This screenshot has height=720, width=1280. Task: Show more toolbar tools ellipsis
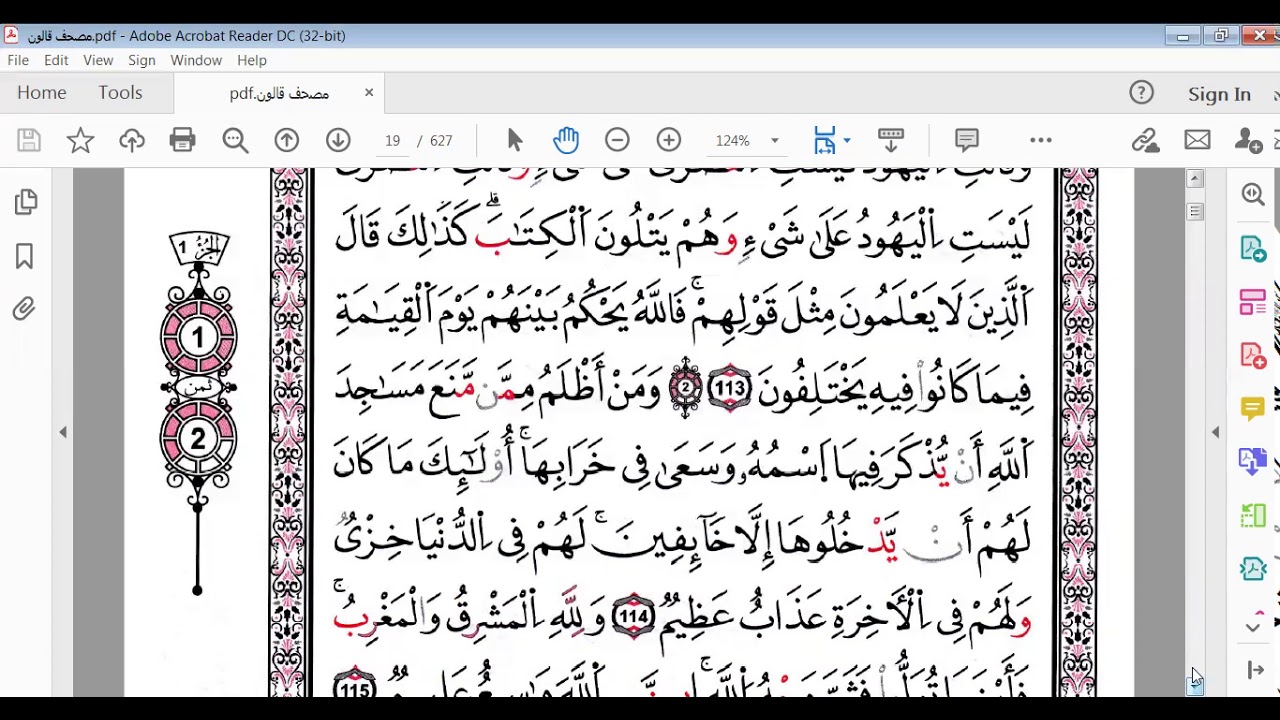click(1041, 141)
